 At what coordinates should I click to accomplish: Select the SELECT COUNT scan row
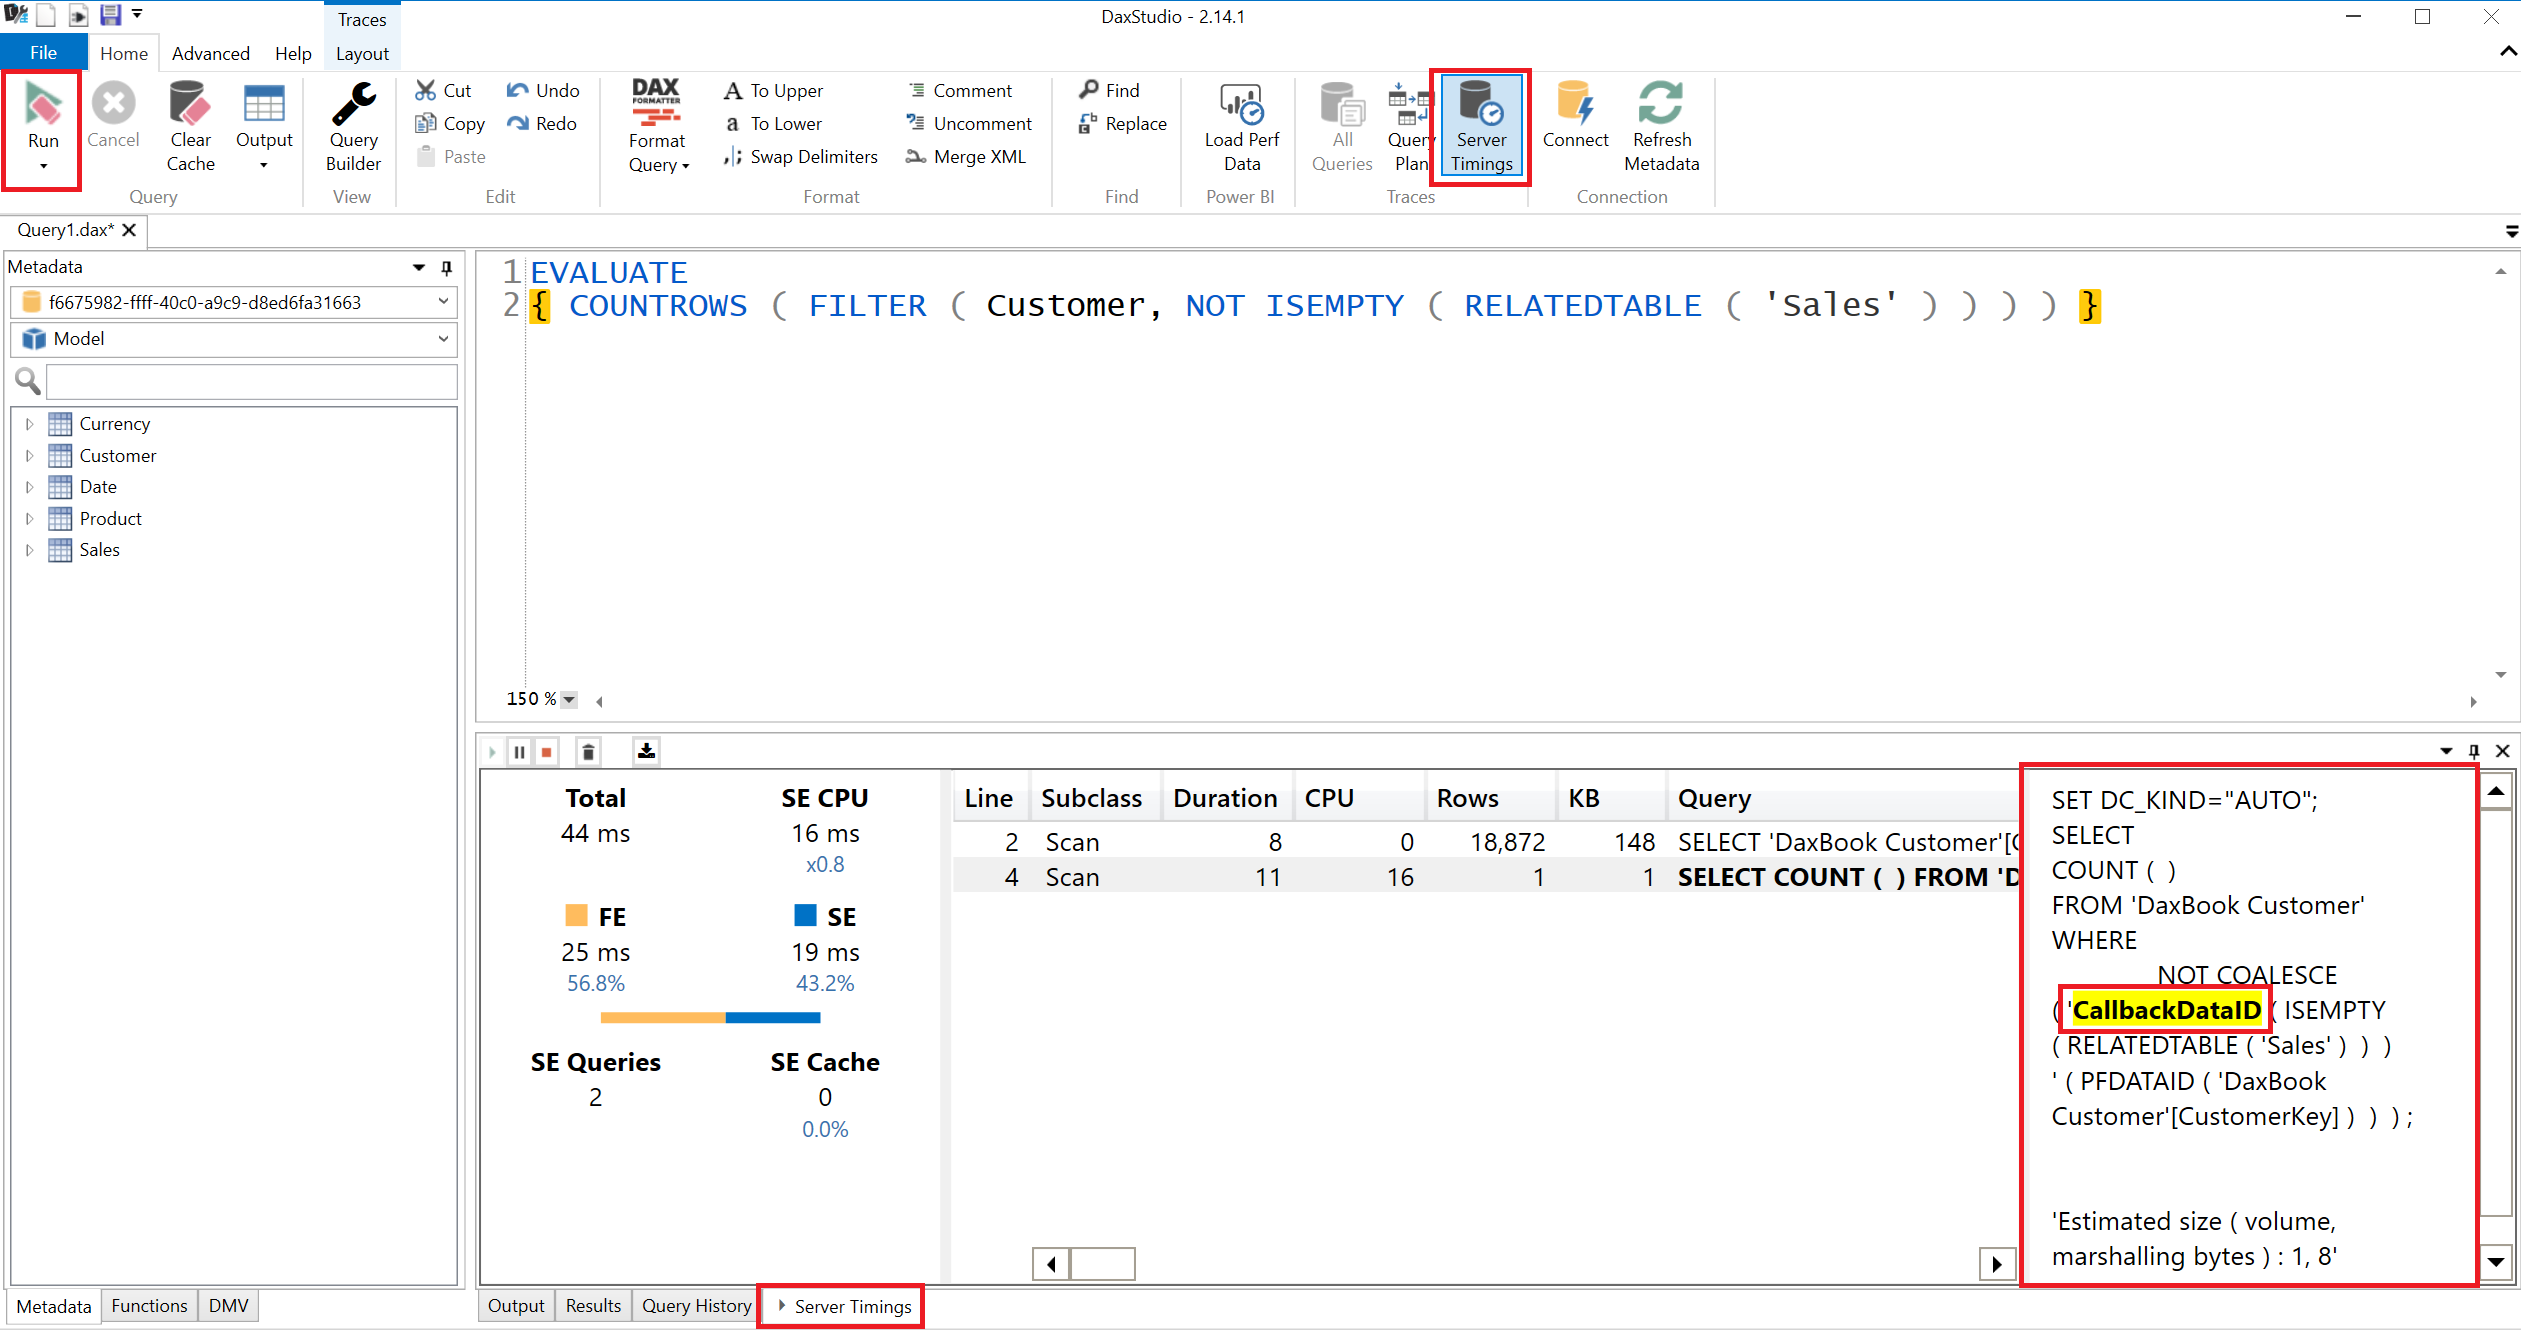point(1485,878)
